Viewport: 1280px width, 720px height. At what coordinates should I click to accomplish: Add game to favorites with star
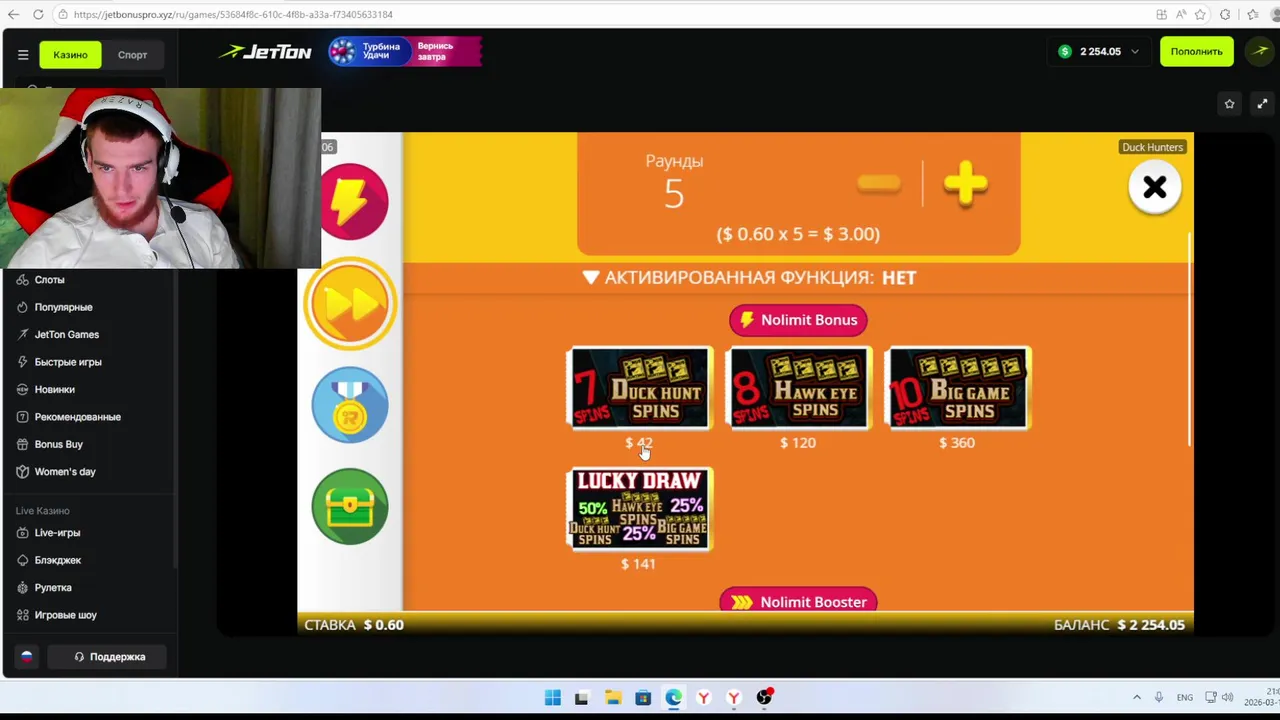[1229, 104]
